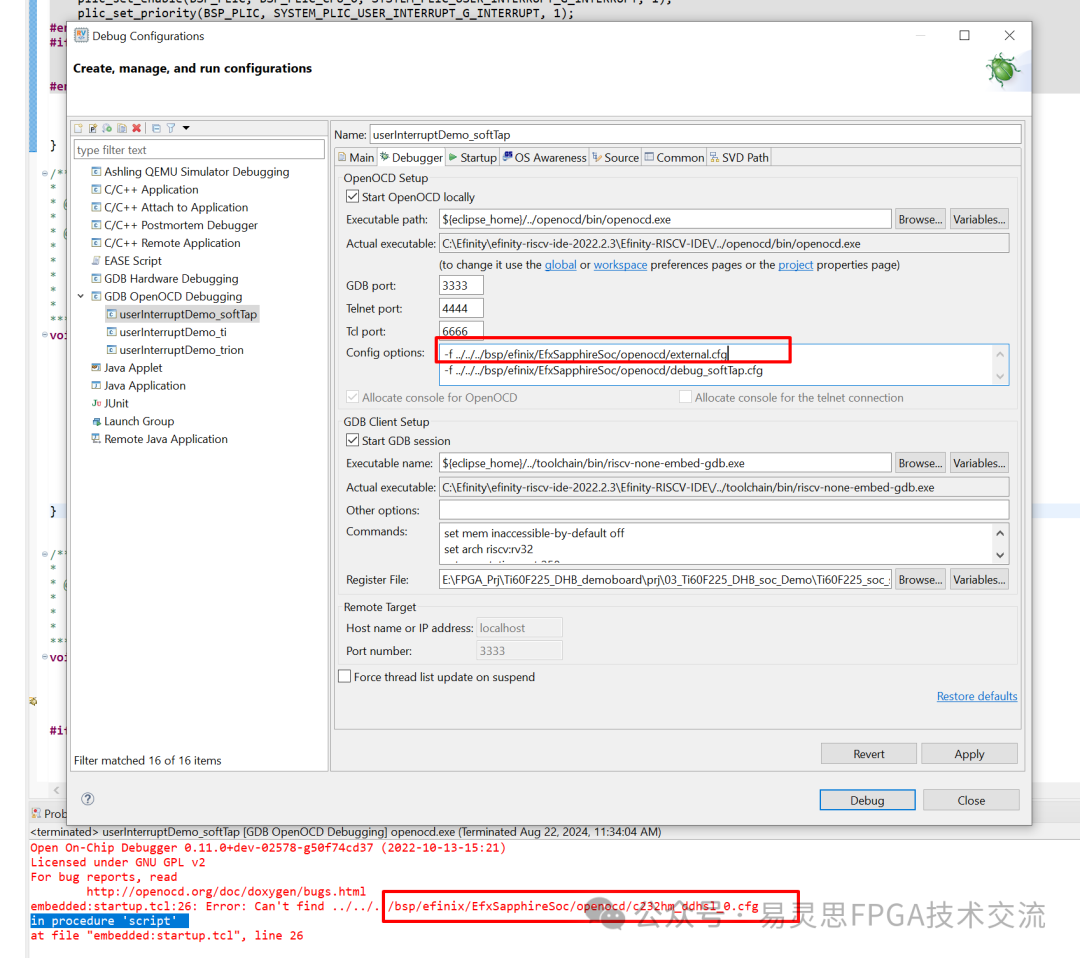Click the Telnet port field
Screen dimensions: 1080x958
pos(461,309)
